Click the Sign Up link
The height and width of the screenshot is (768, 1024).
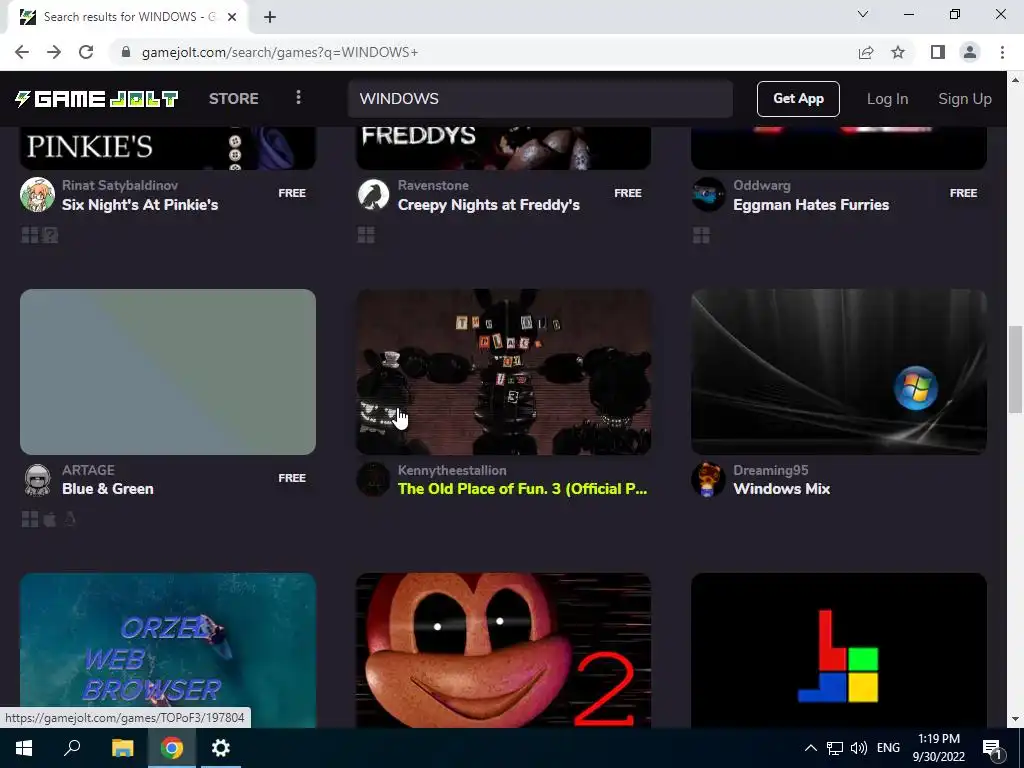tap(965, 99)
